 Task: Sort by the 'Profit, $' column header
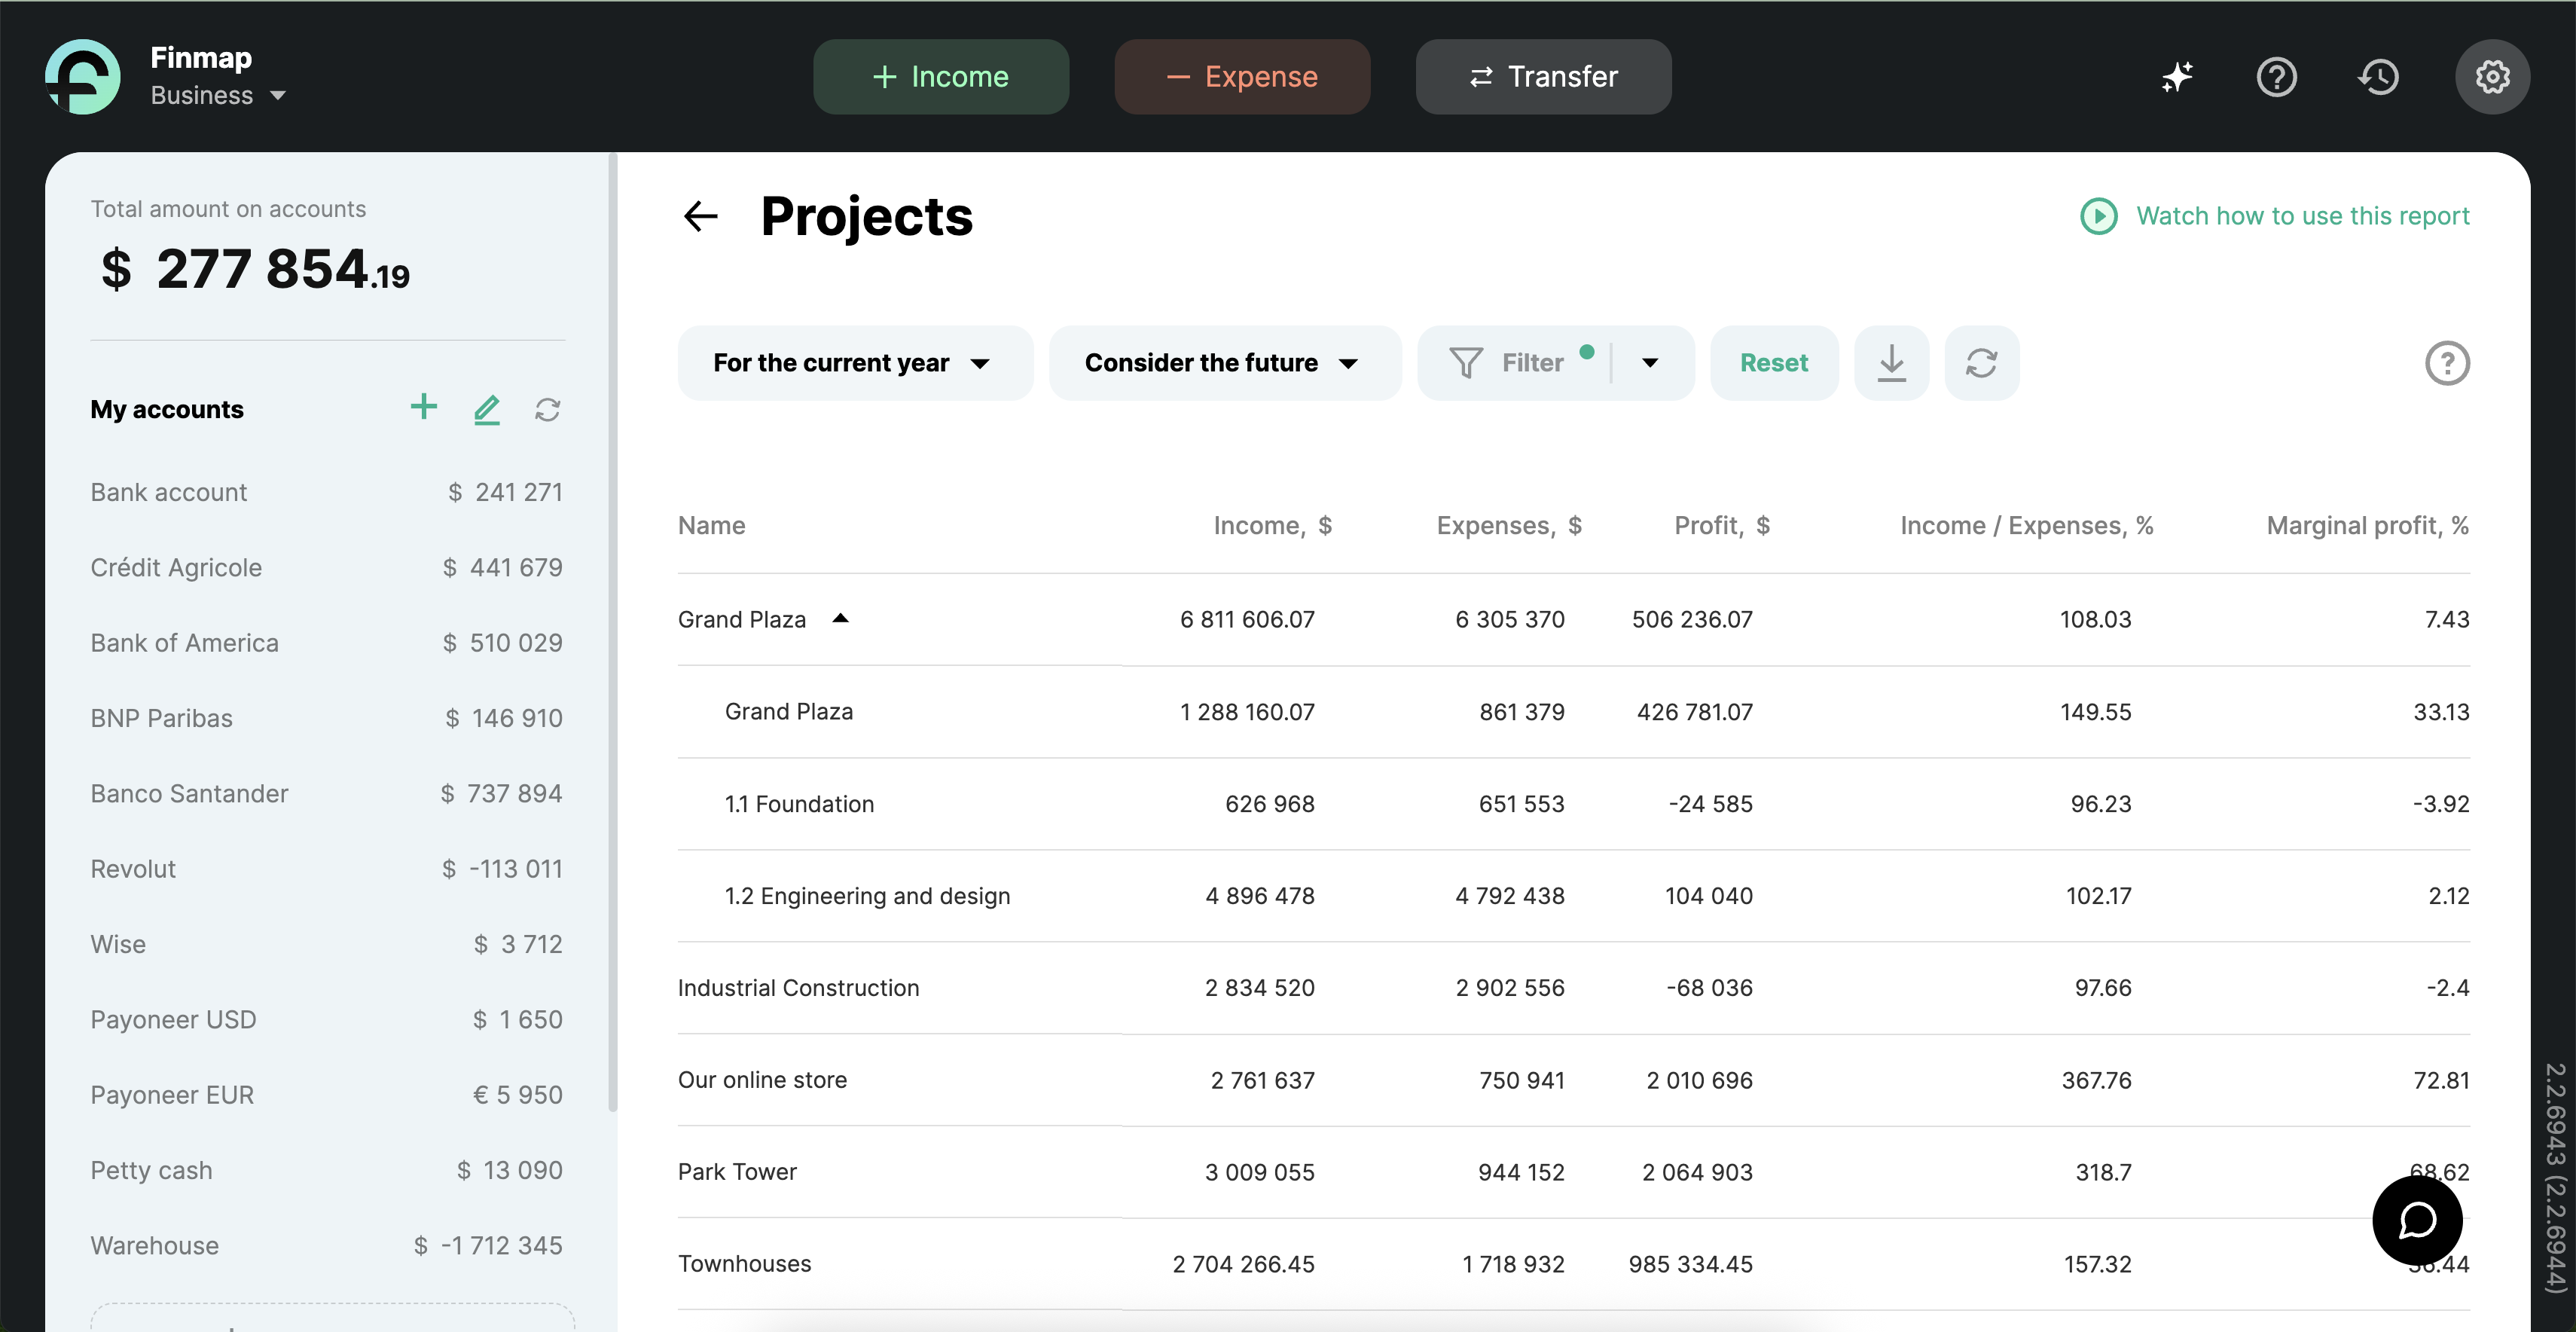point(1722,526)
